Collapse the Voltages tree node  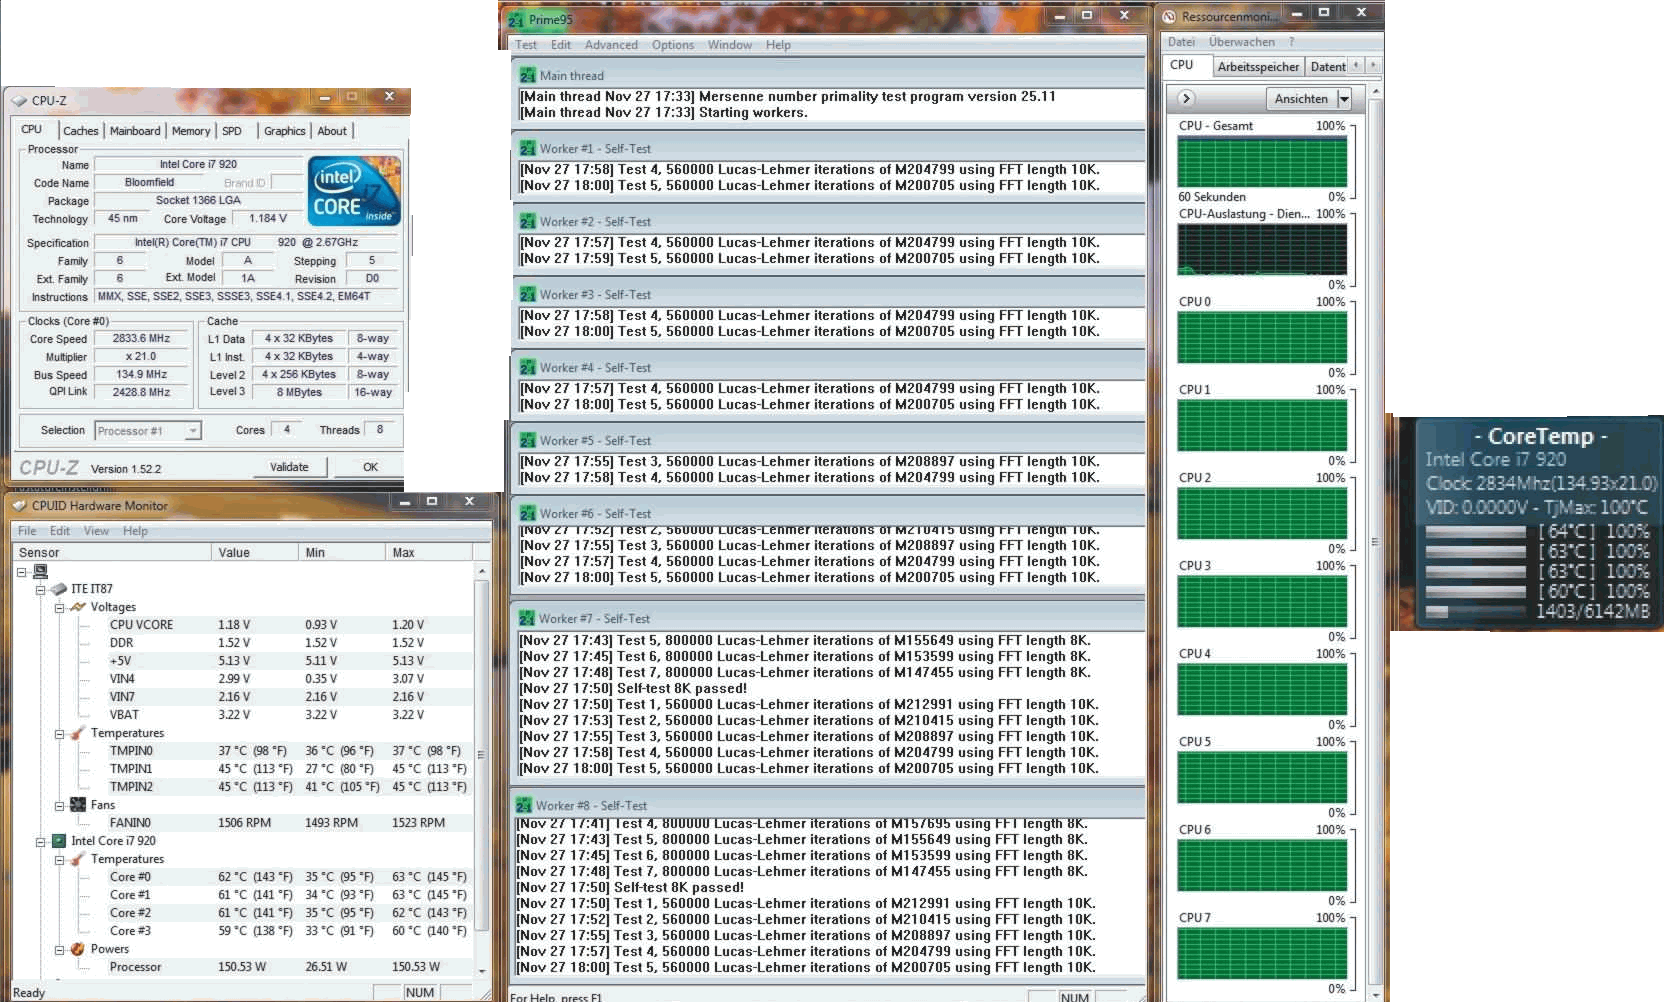click(59, 608)
